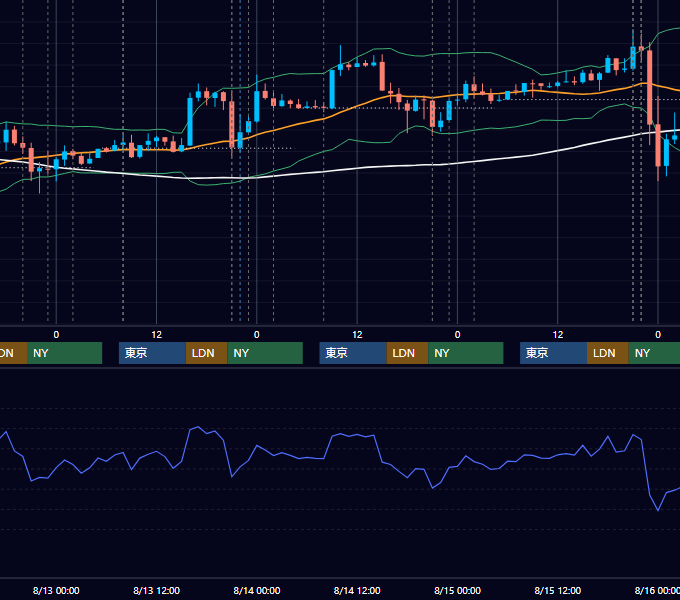Click the LDN block between 8/13 東京 and NY

tap(206, 353)
